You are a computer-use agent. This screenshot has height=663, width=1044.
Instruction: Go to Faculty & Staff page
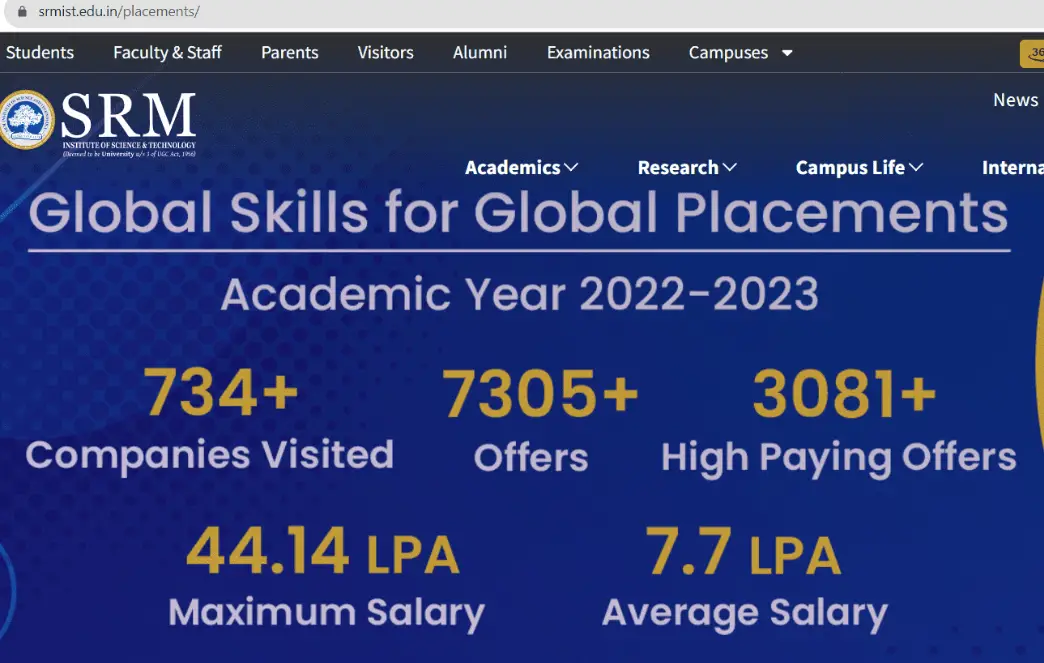tap(167, 53)
